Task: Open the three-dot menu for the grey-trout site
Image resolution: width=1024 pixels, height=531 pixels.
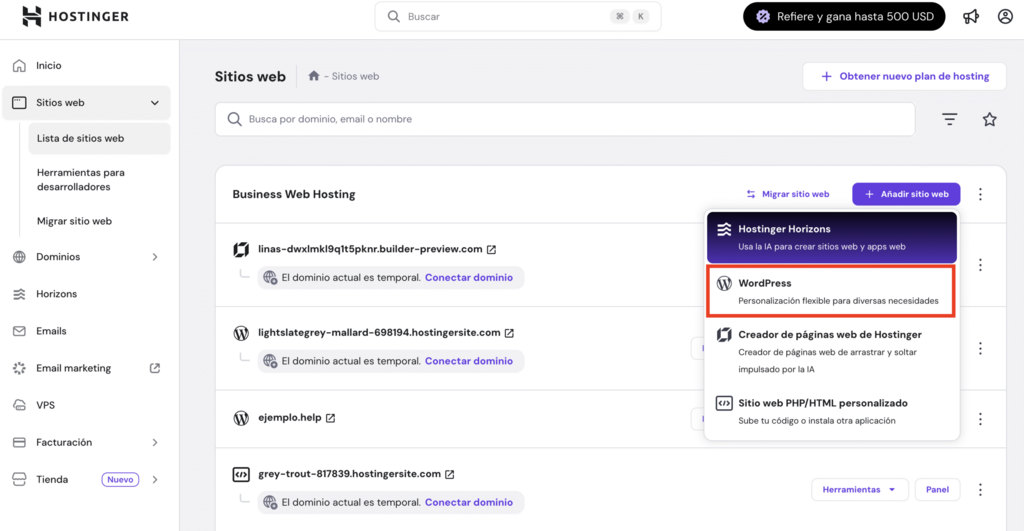Action: [x=980, y=489]
